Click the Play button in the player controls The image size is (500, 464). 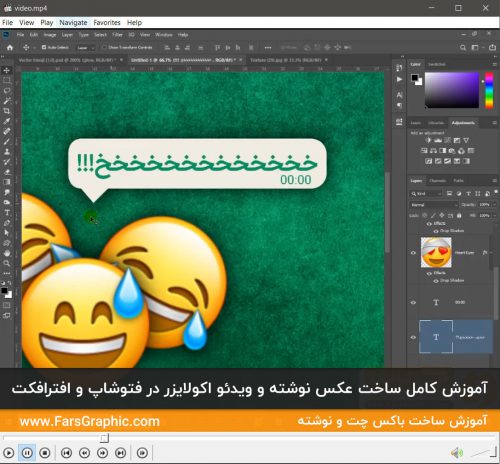[x=9, y=453]
